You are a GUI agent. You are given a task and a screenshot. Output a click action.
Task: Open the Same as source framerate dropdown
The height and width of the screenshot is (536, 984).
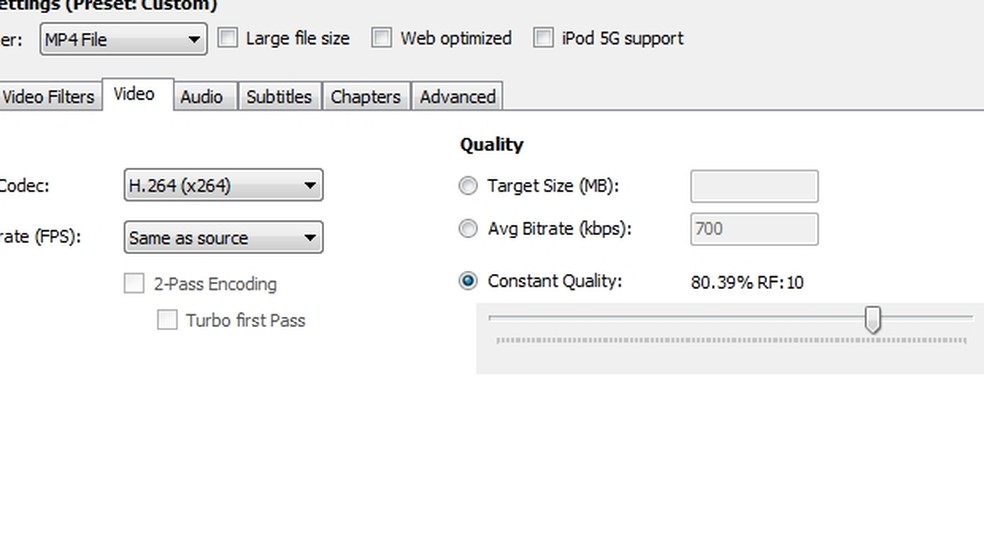pyautogui.click(x=223, y=238)
